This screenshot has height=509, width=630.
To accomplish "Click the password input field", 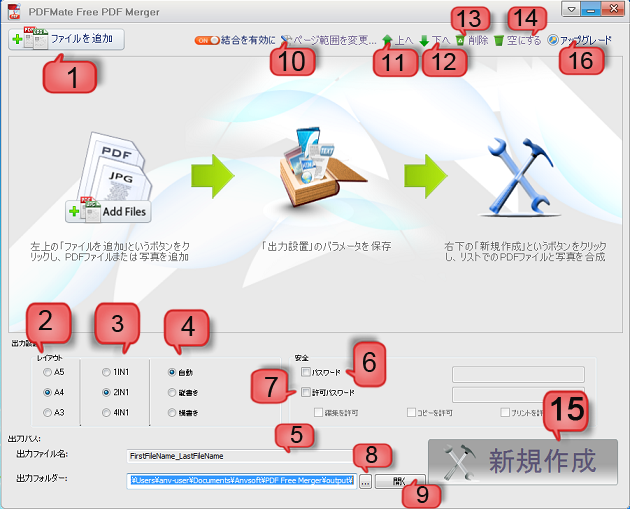I will click(x=518, y=374).
